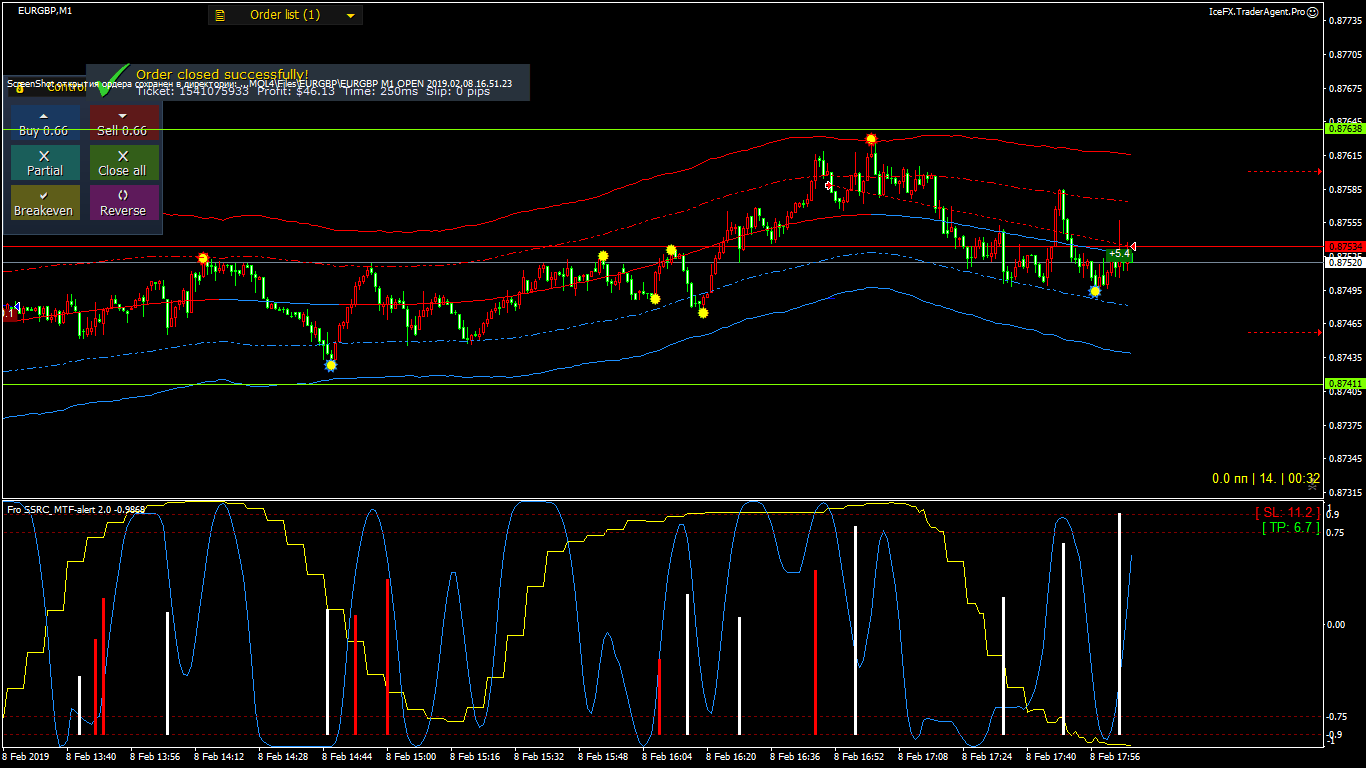Click the 8 Feb 17:56 time axis label

click(x=1115, y=757)
